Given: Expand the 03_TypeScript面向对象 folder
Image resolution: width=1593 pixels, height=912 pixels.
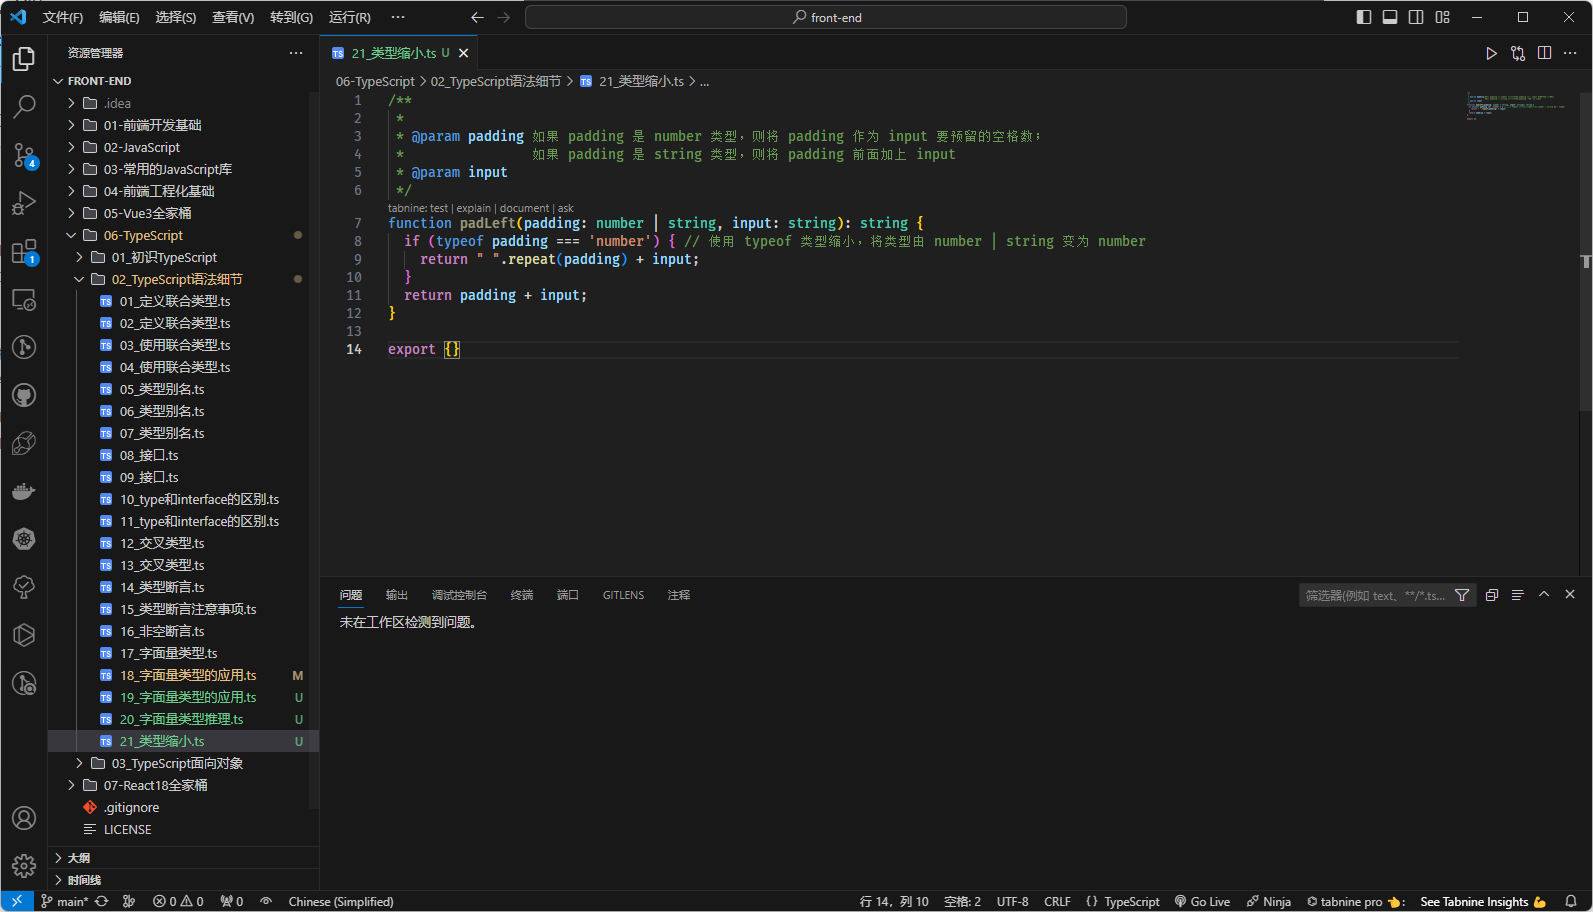Looking at the screenshot, I should click(177, 763).
